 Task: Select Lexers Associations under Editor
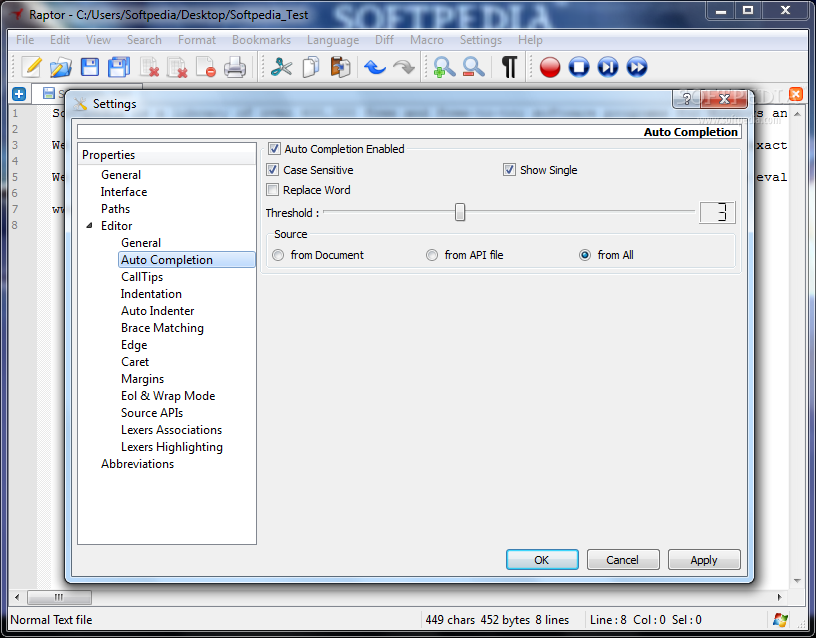coord(172,430)
